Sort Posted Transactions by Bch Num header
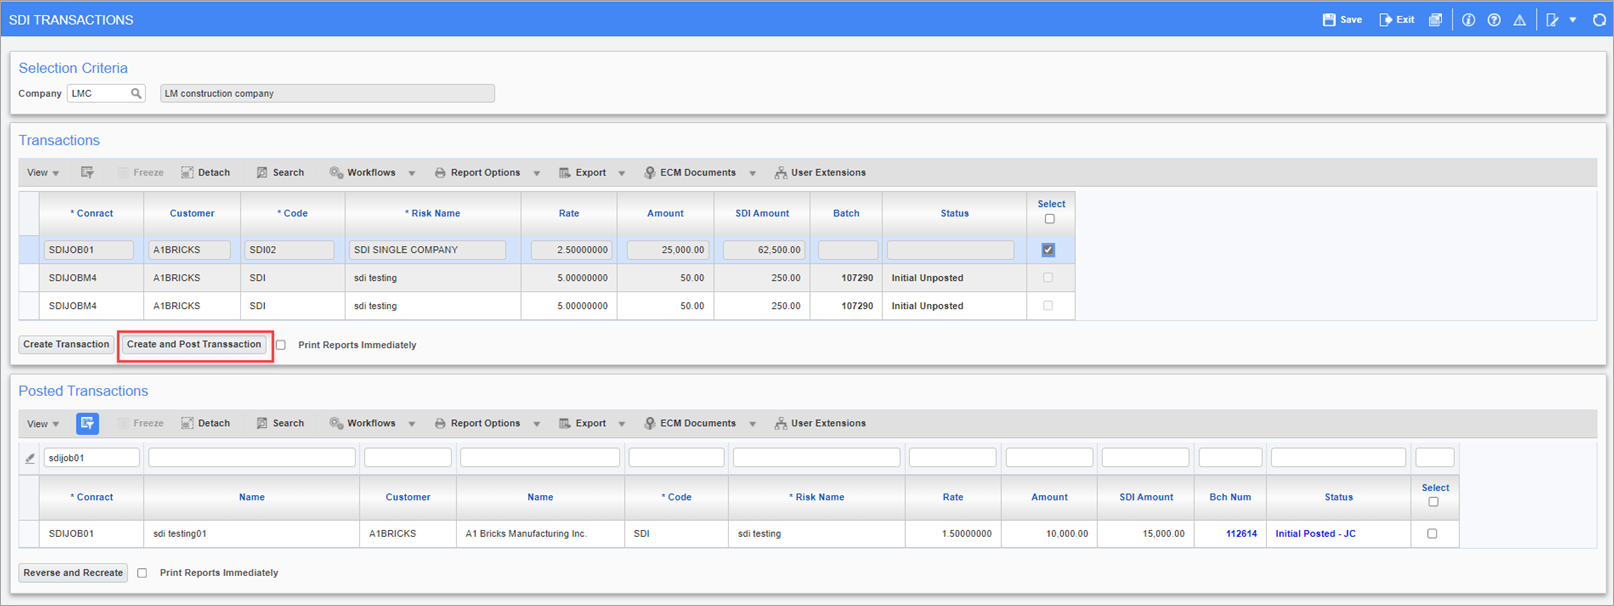 coord(1230,497)
